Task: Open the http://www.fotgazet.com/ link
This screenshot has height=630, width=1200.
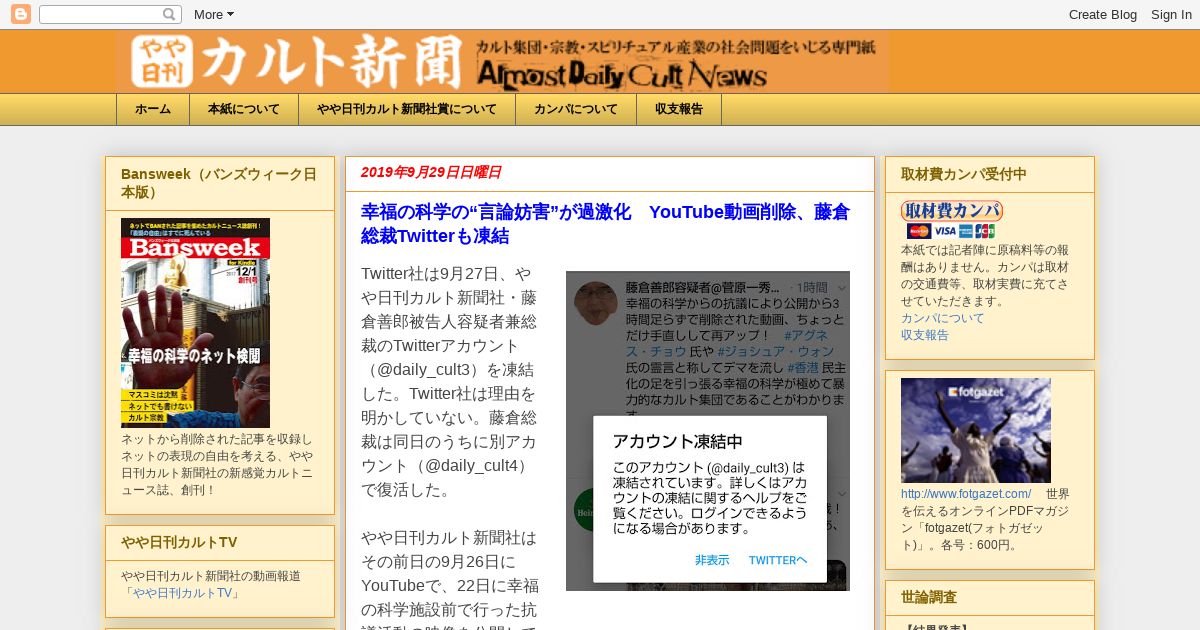Action: point(966,494)
